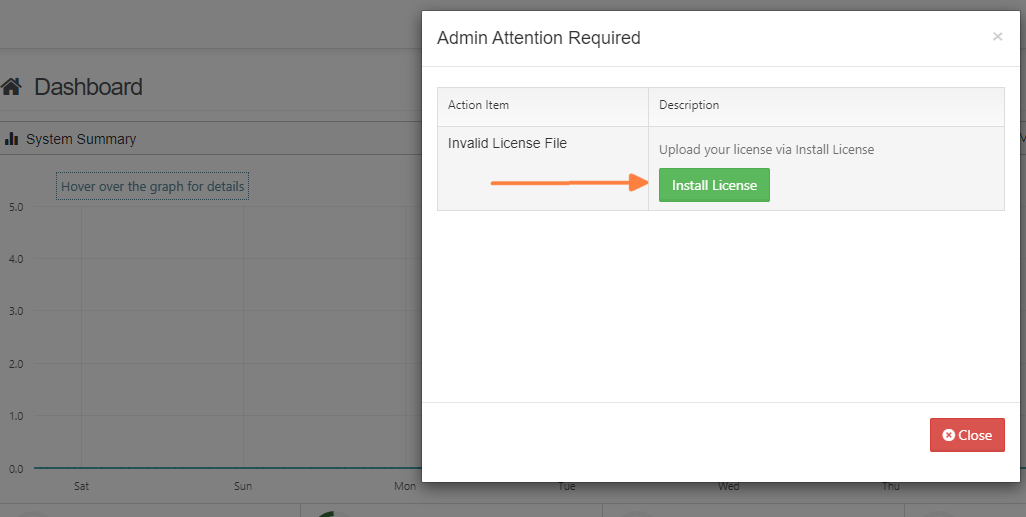Click the System Summary bar chart icon
This screenshot has height=517, width=1026.
click(x=12, y=139)
